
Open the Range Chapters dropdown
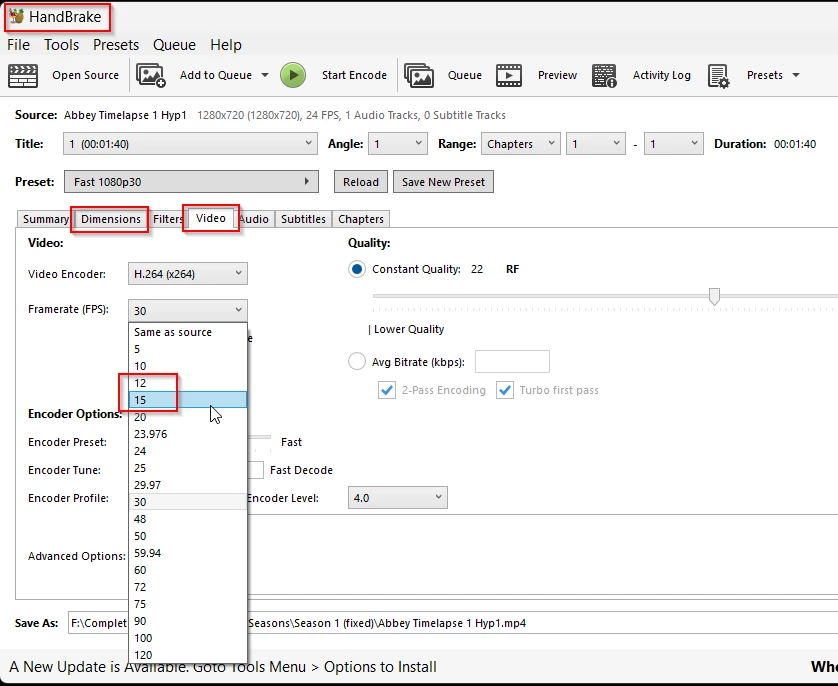pos(521,144)
